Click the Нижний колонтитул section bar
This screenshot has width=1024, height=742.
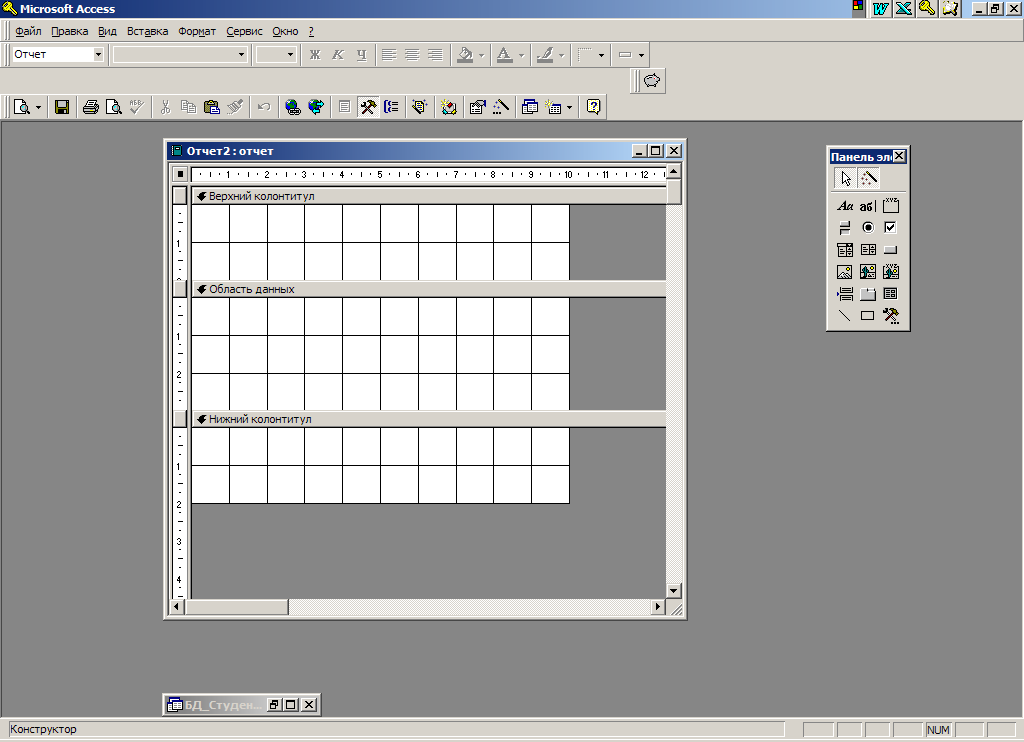428,419
